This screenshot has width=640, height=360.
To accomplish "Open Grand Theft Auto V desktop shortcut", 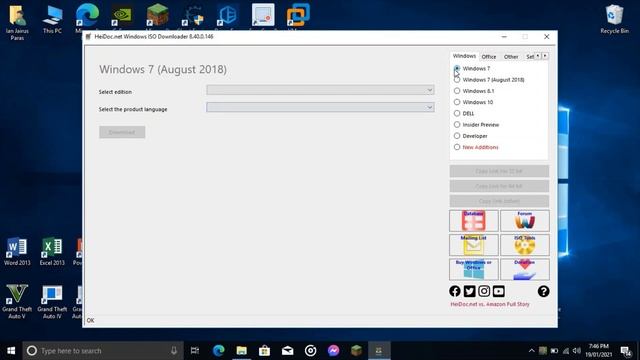I will (x=17, y=301).
